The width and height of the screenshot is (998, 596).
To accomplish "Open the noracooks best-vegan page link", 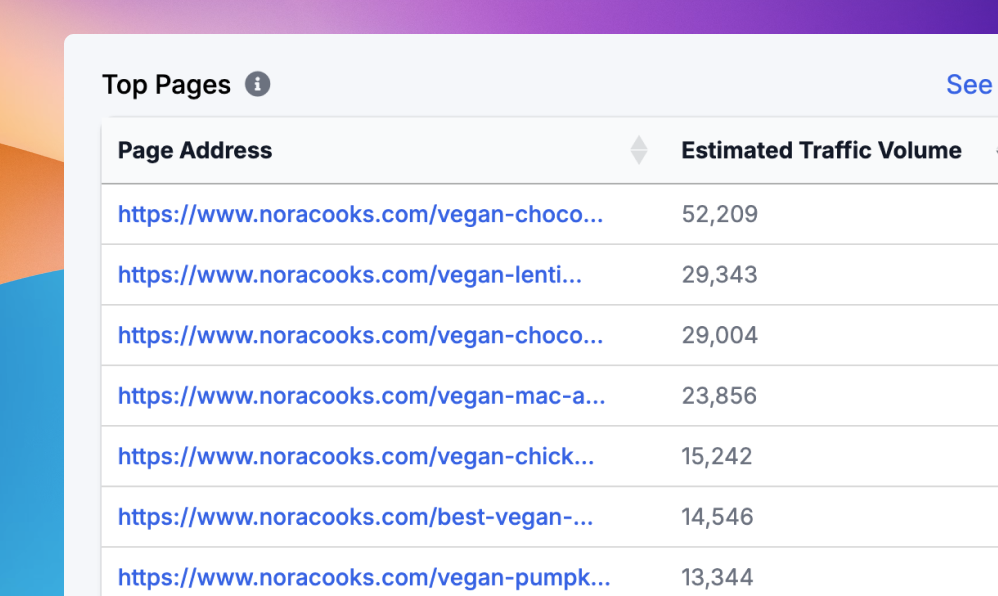I will [355, 517].
